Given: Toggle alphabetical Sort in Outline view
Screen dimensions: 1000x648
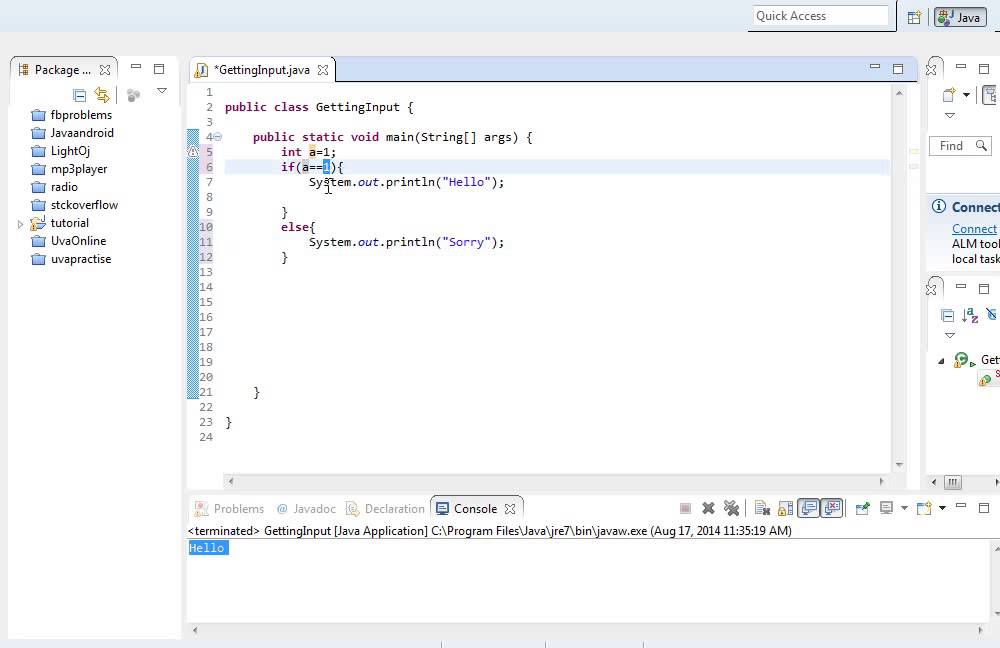Looking at the screenshot, I should tap(970, 315).
